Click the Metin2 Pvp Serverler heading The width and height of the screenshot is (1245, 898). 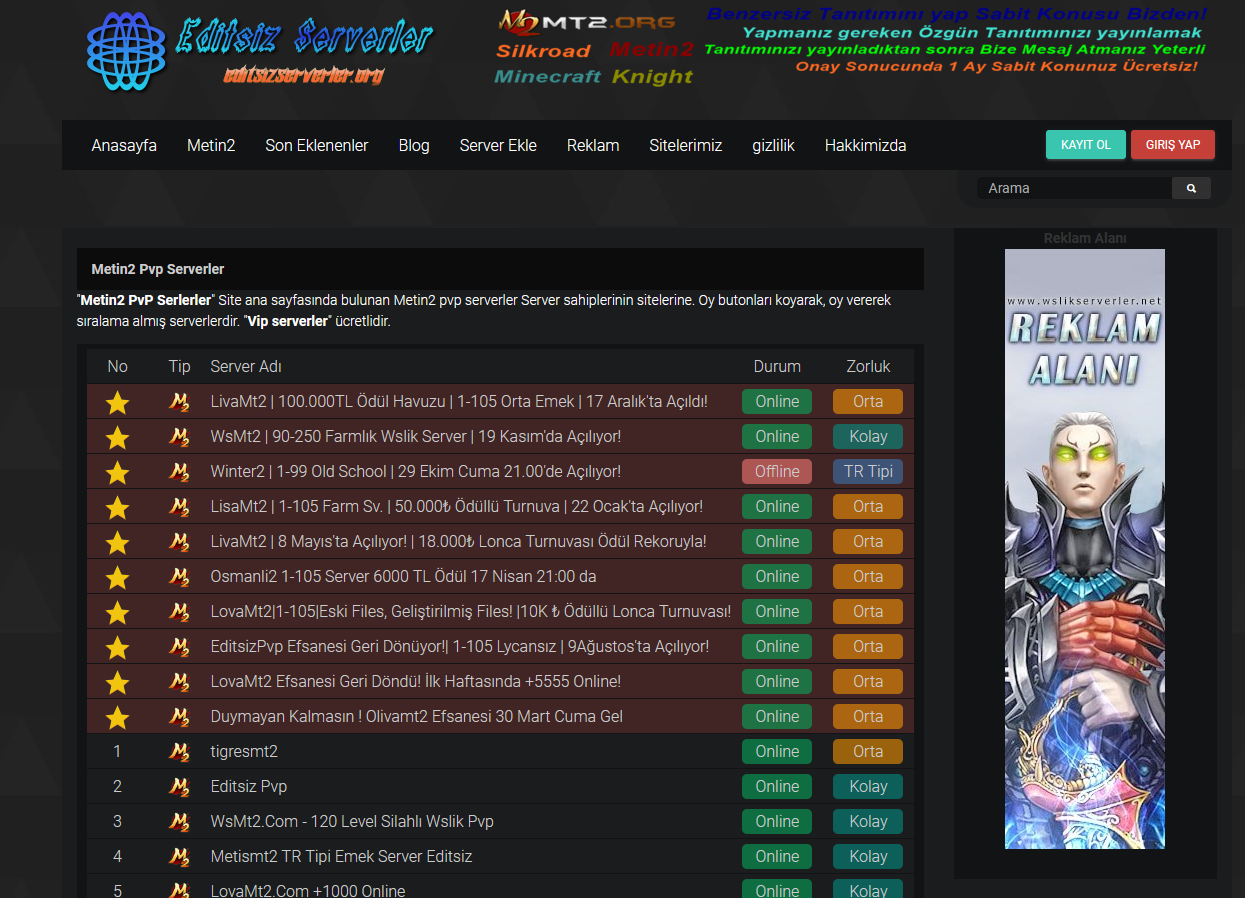tap(158, 269)
